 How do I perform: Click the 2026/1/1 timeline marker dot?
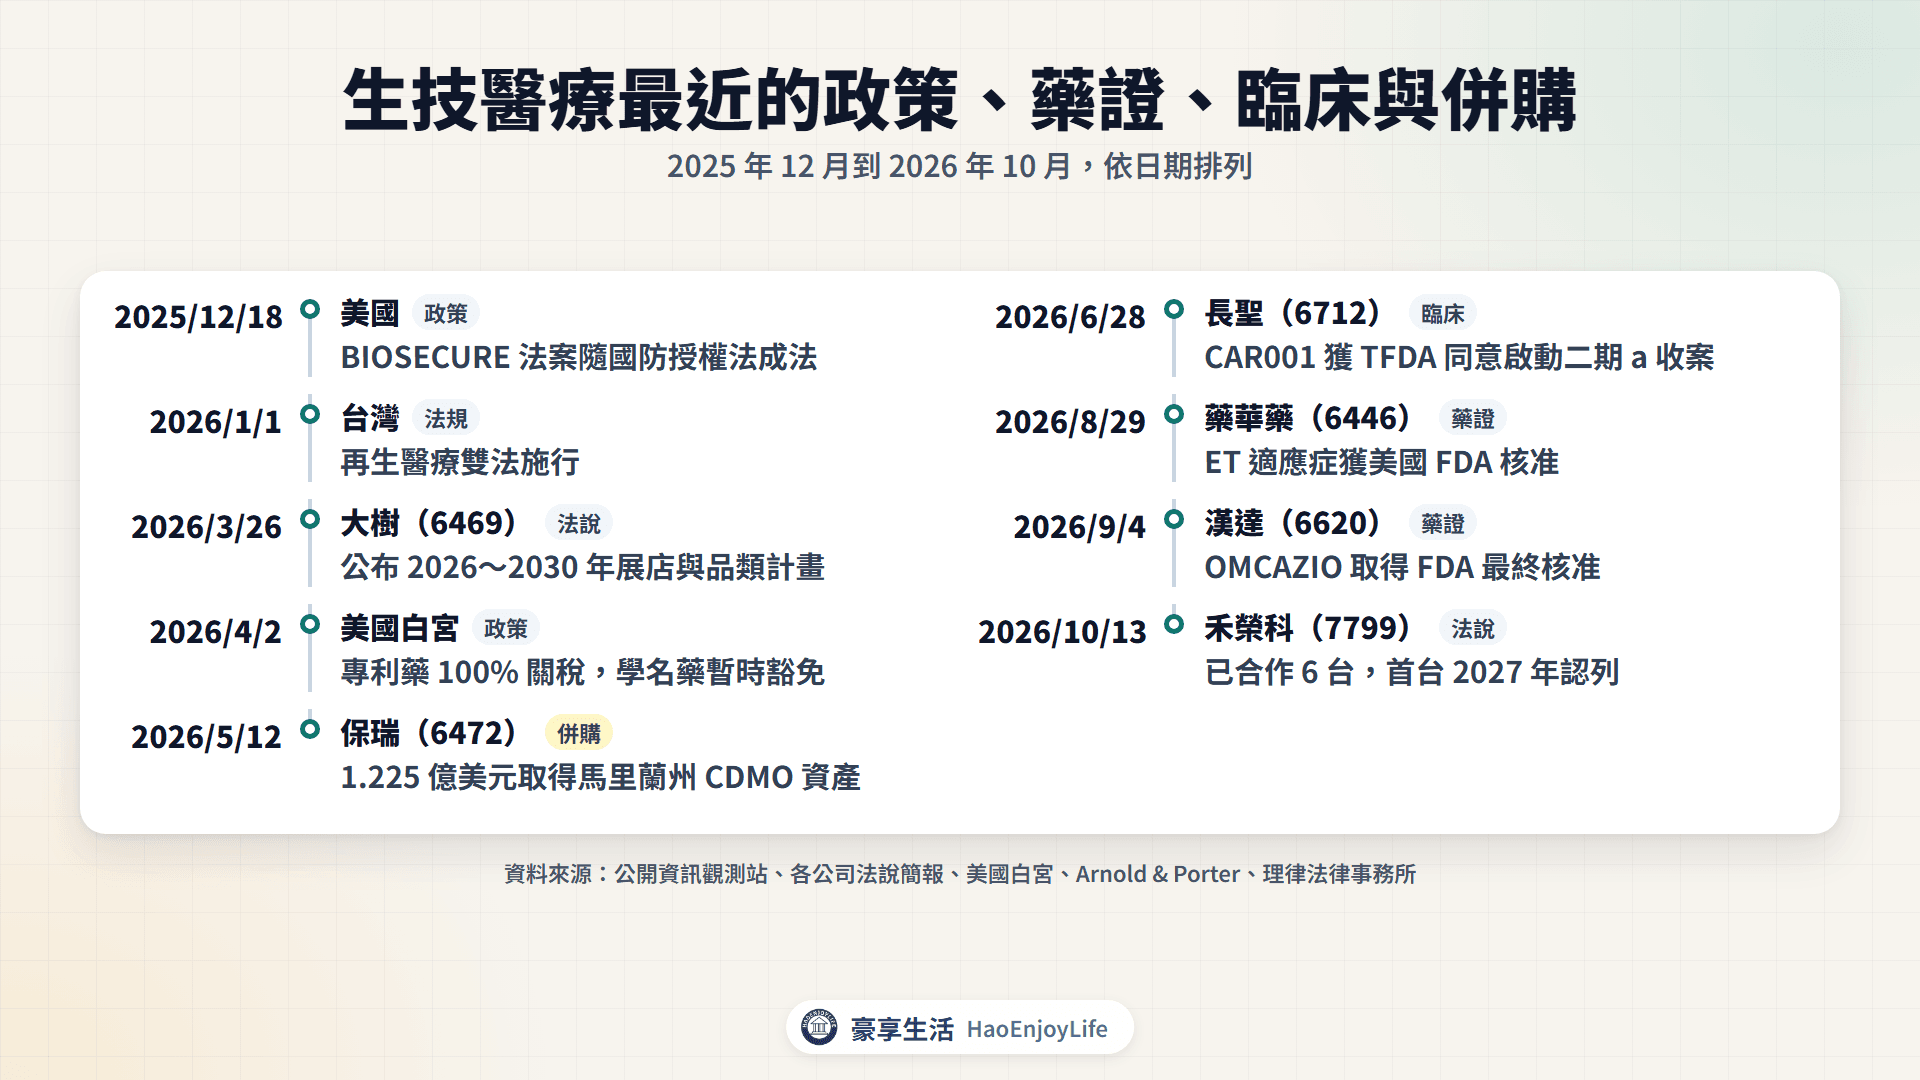click(x=310, y=414)
